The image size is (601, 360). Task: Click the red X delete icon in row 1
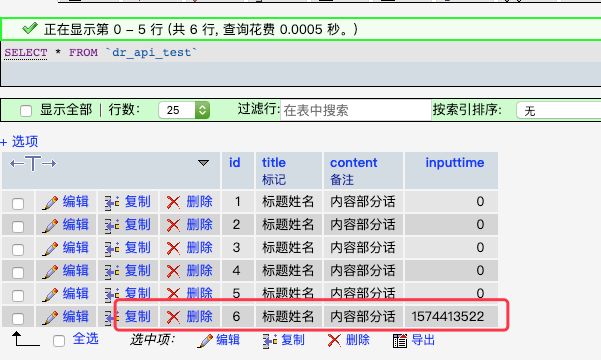coord(173,202)
